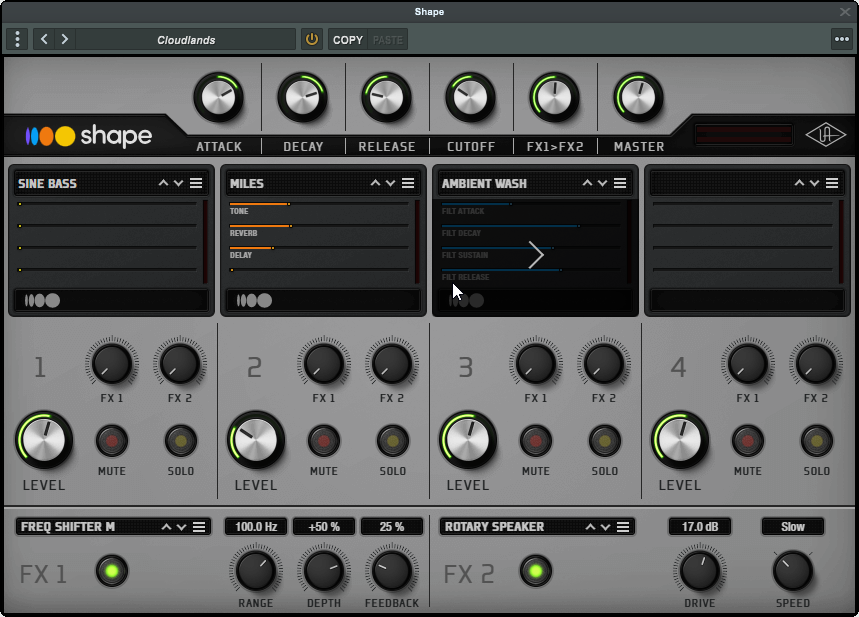
Task: Open the MILES layer hamburger menu
Action: point(408,183)
